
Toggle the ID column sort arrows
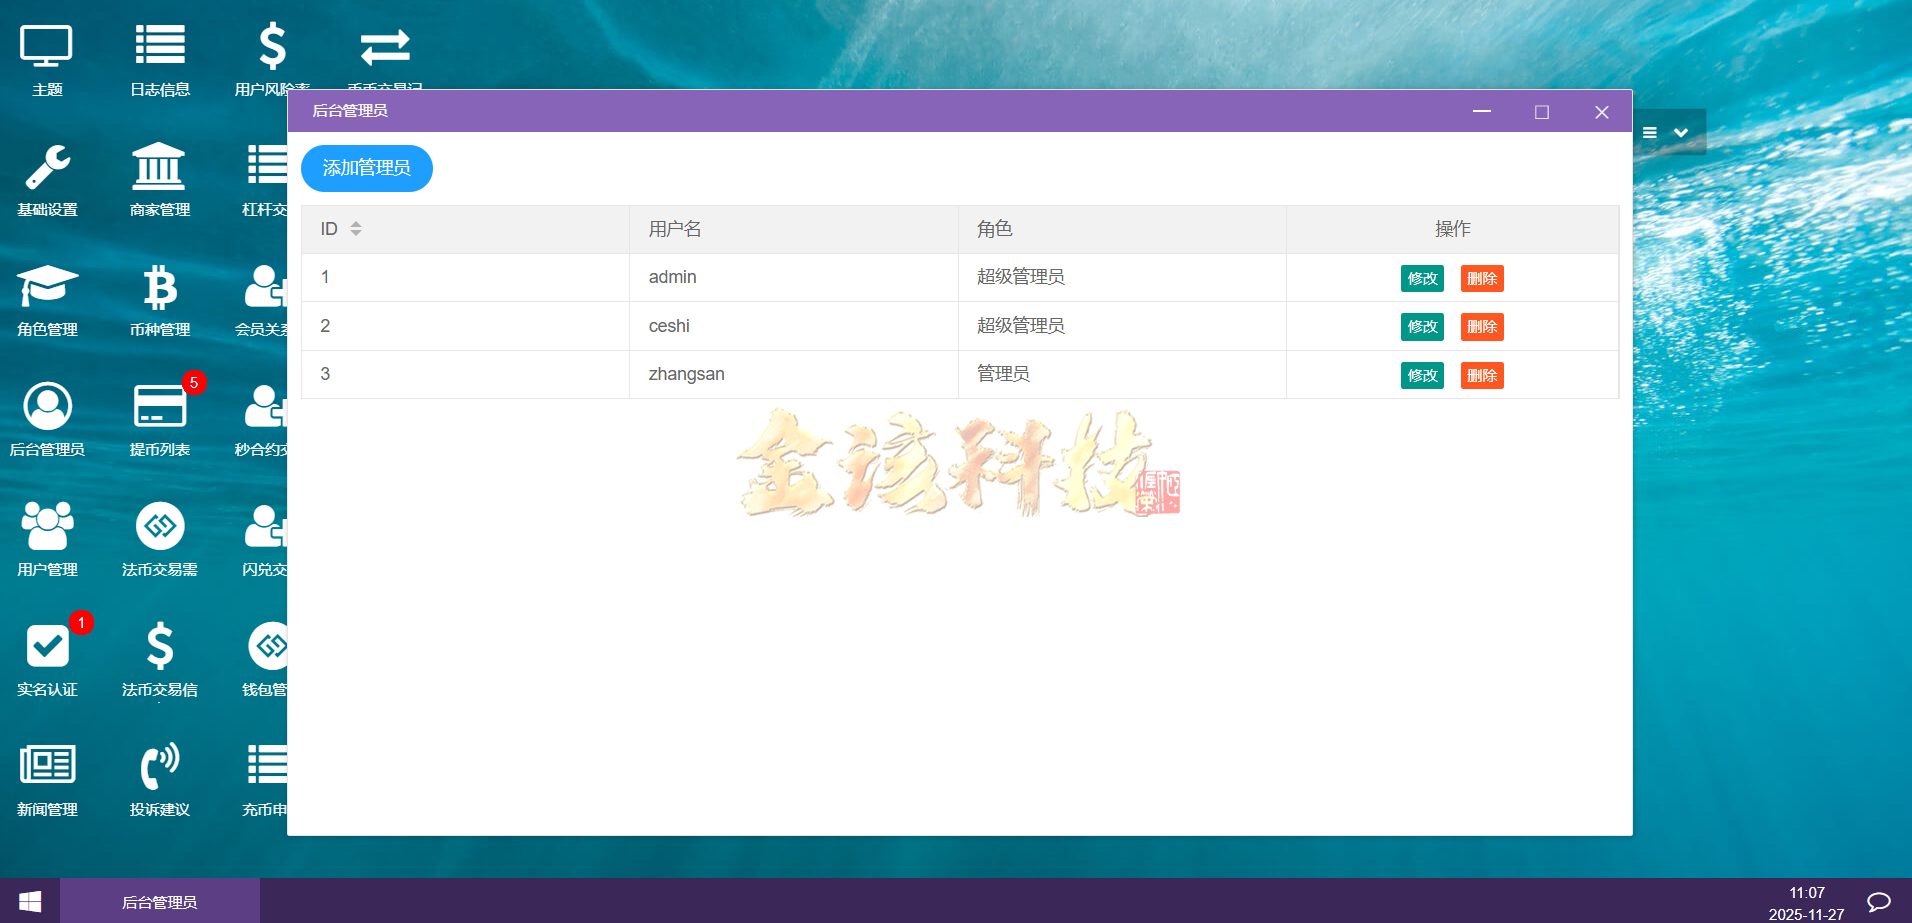[x=356, y=228]
